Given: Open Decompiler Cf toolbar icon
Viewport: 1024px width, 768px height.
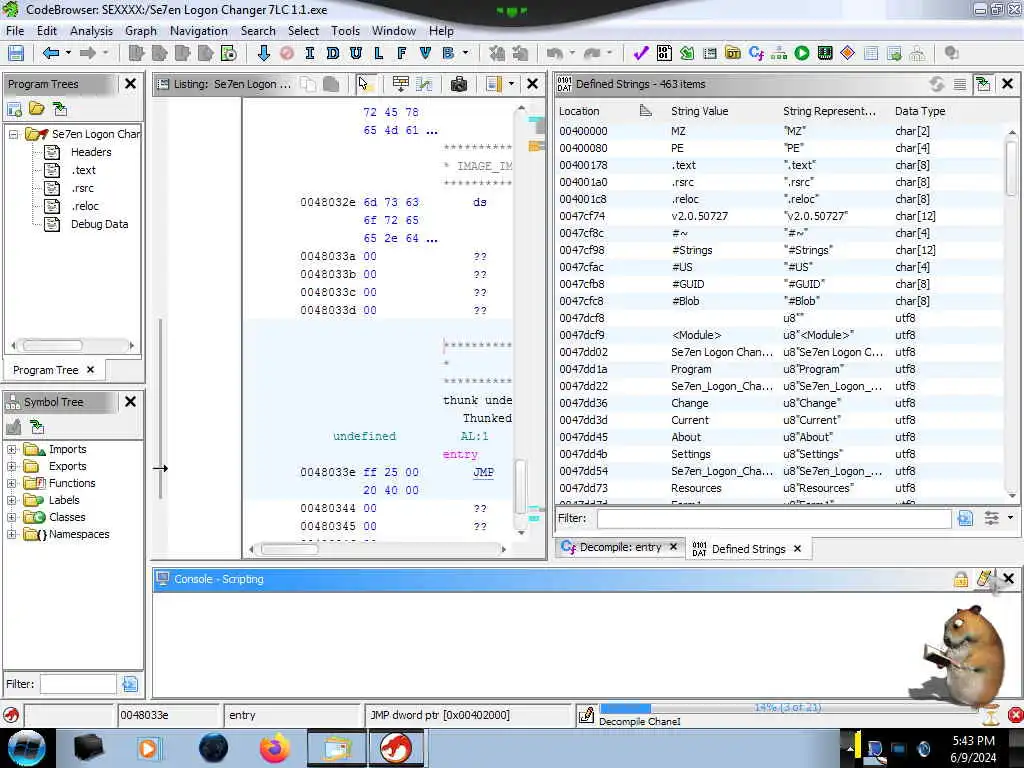Looking at the screenshot, I should click(756, 54).
